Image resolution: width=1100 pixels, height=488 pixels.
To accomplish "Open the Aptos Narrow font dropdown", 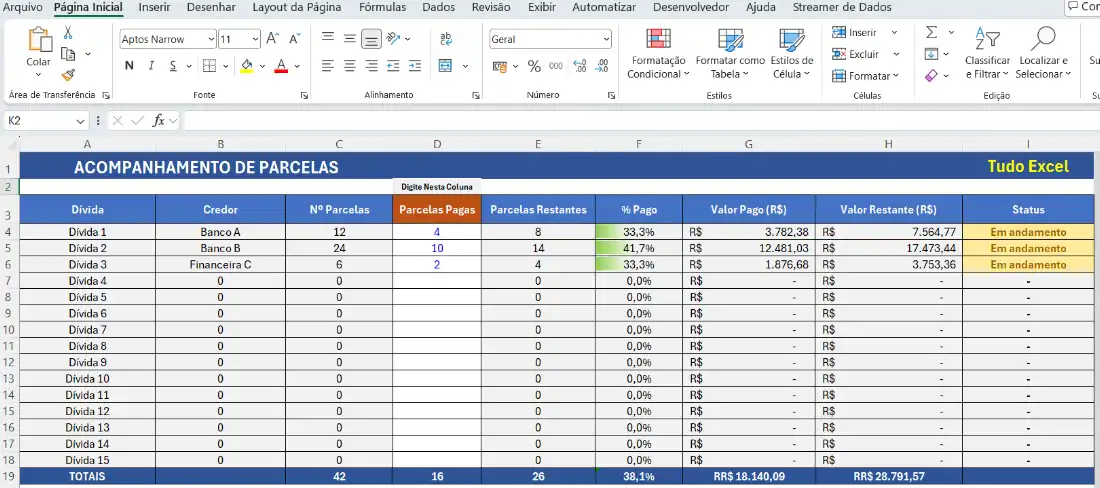I will (x=211, y=40).
